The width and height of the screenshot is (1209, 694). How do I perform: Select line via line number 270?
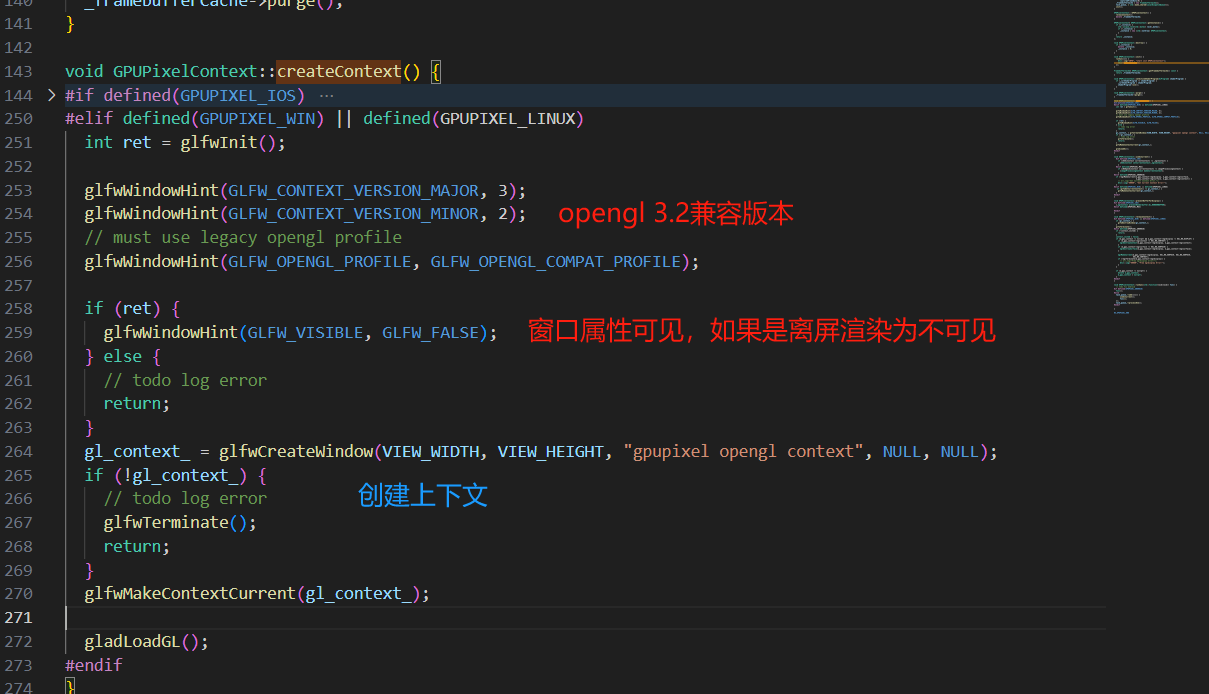click(18, 593)
